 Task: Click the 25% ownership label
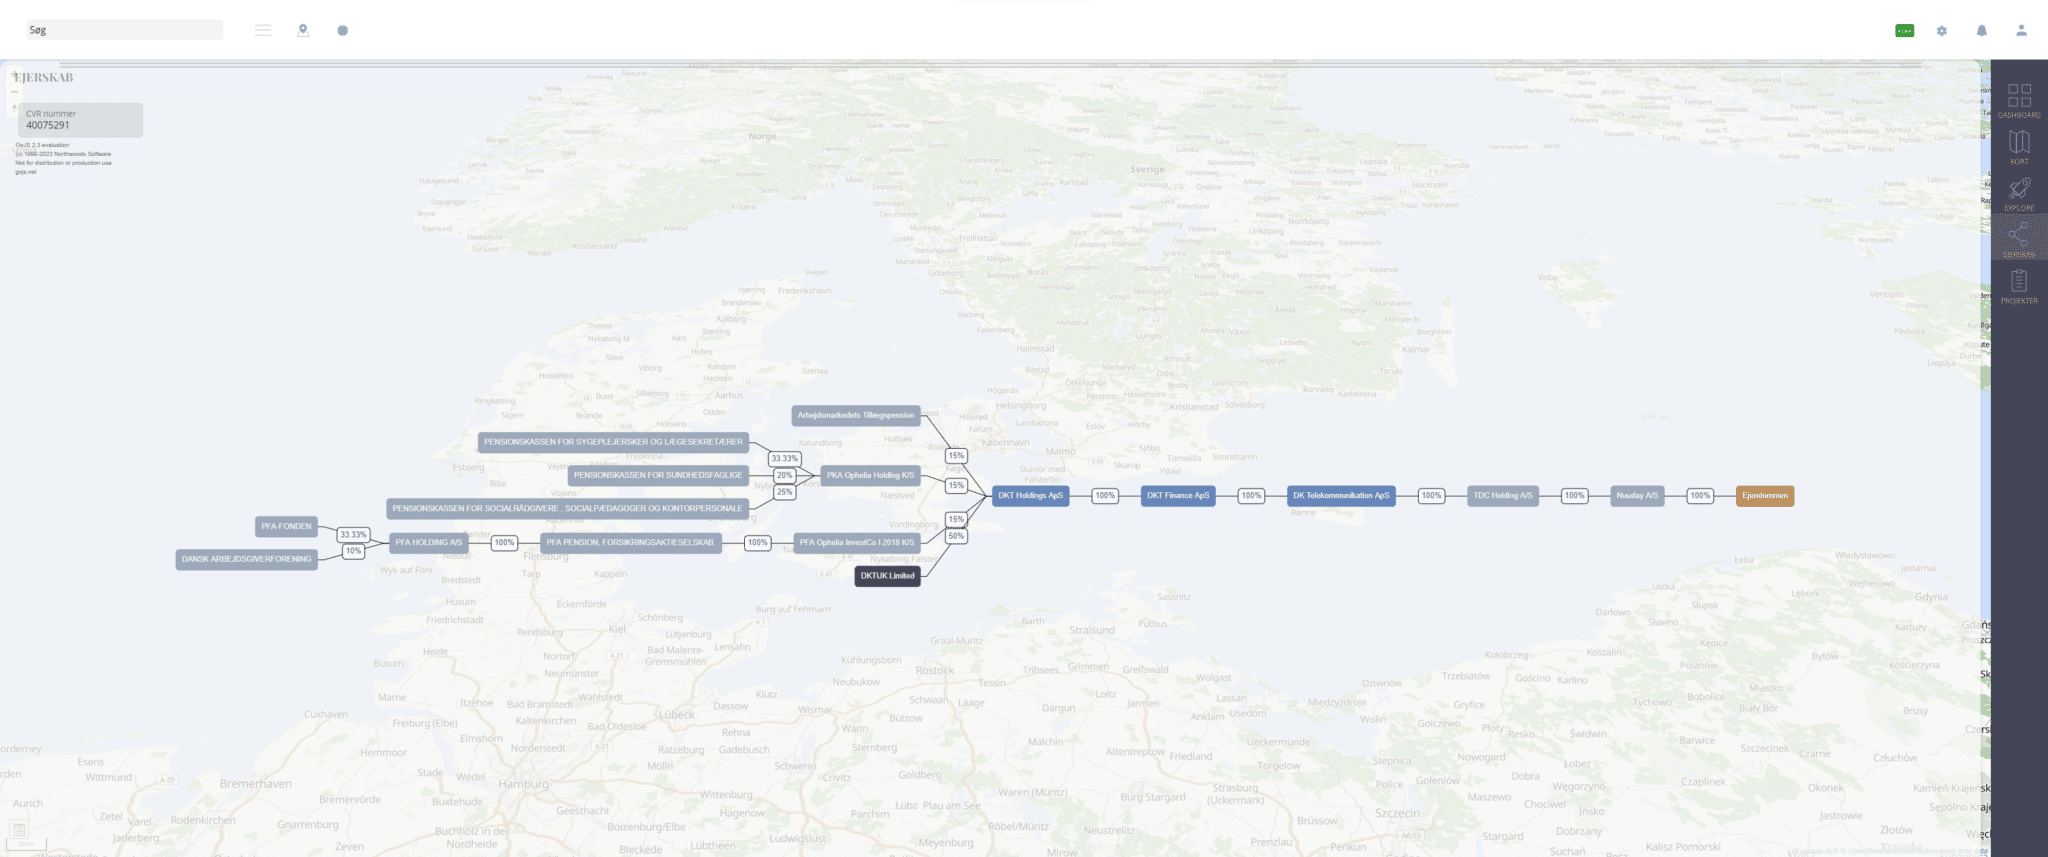point(785,492)
